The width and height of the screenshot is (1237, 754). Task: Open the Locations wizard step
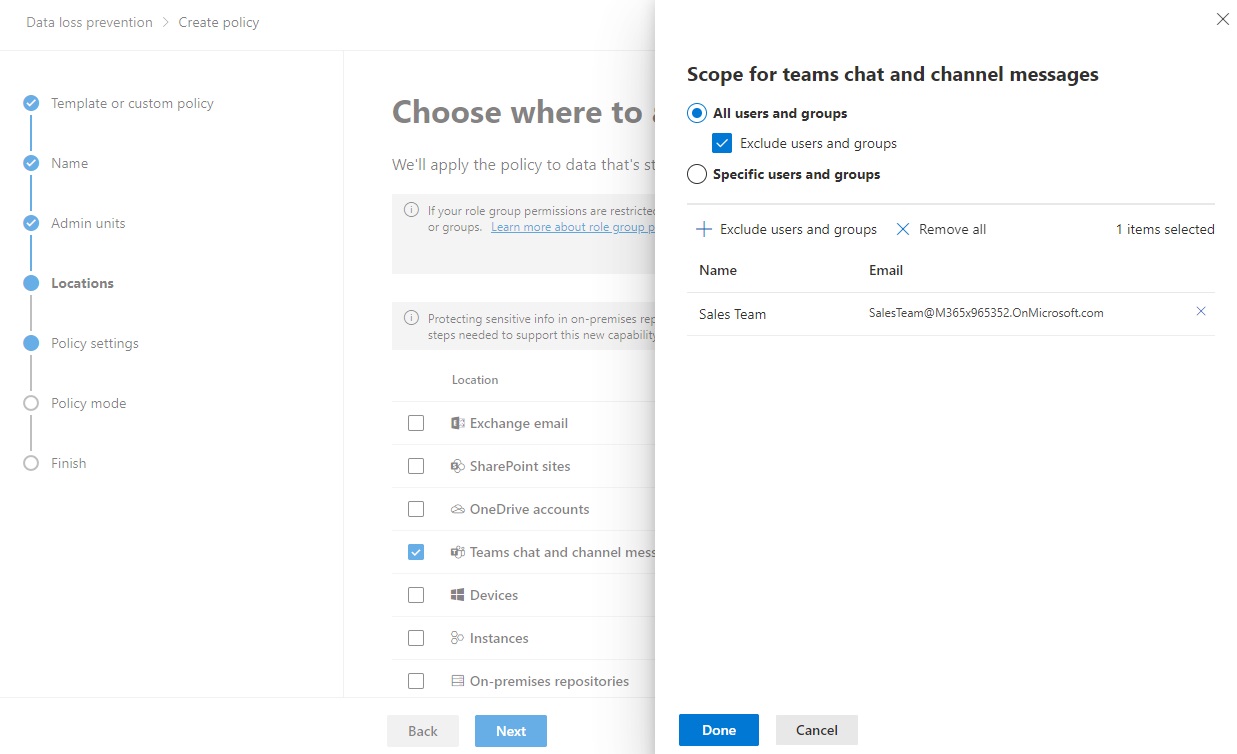tap(82, 283)
